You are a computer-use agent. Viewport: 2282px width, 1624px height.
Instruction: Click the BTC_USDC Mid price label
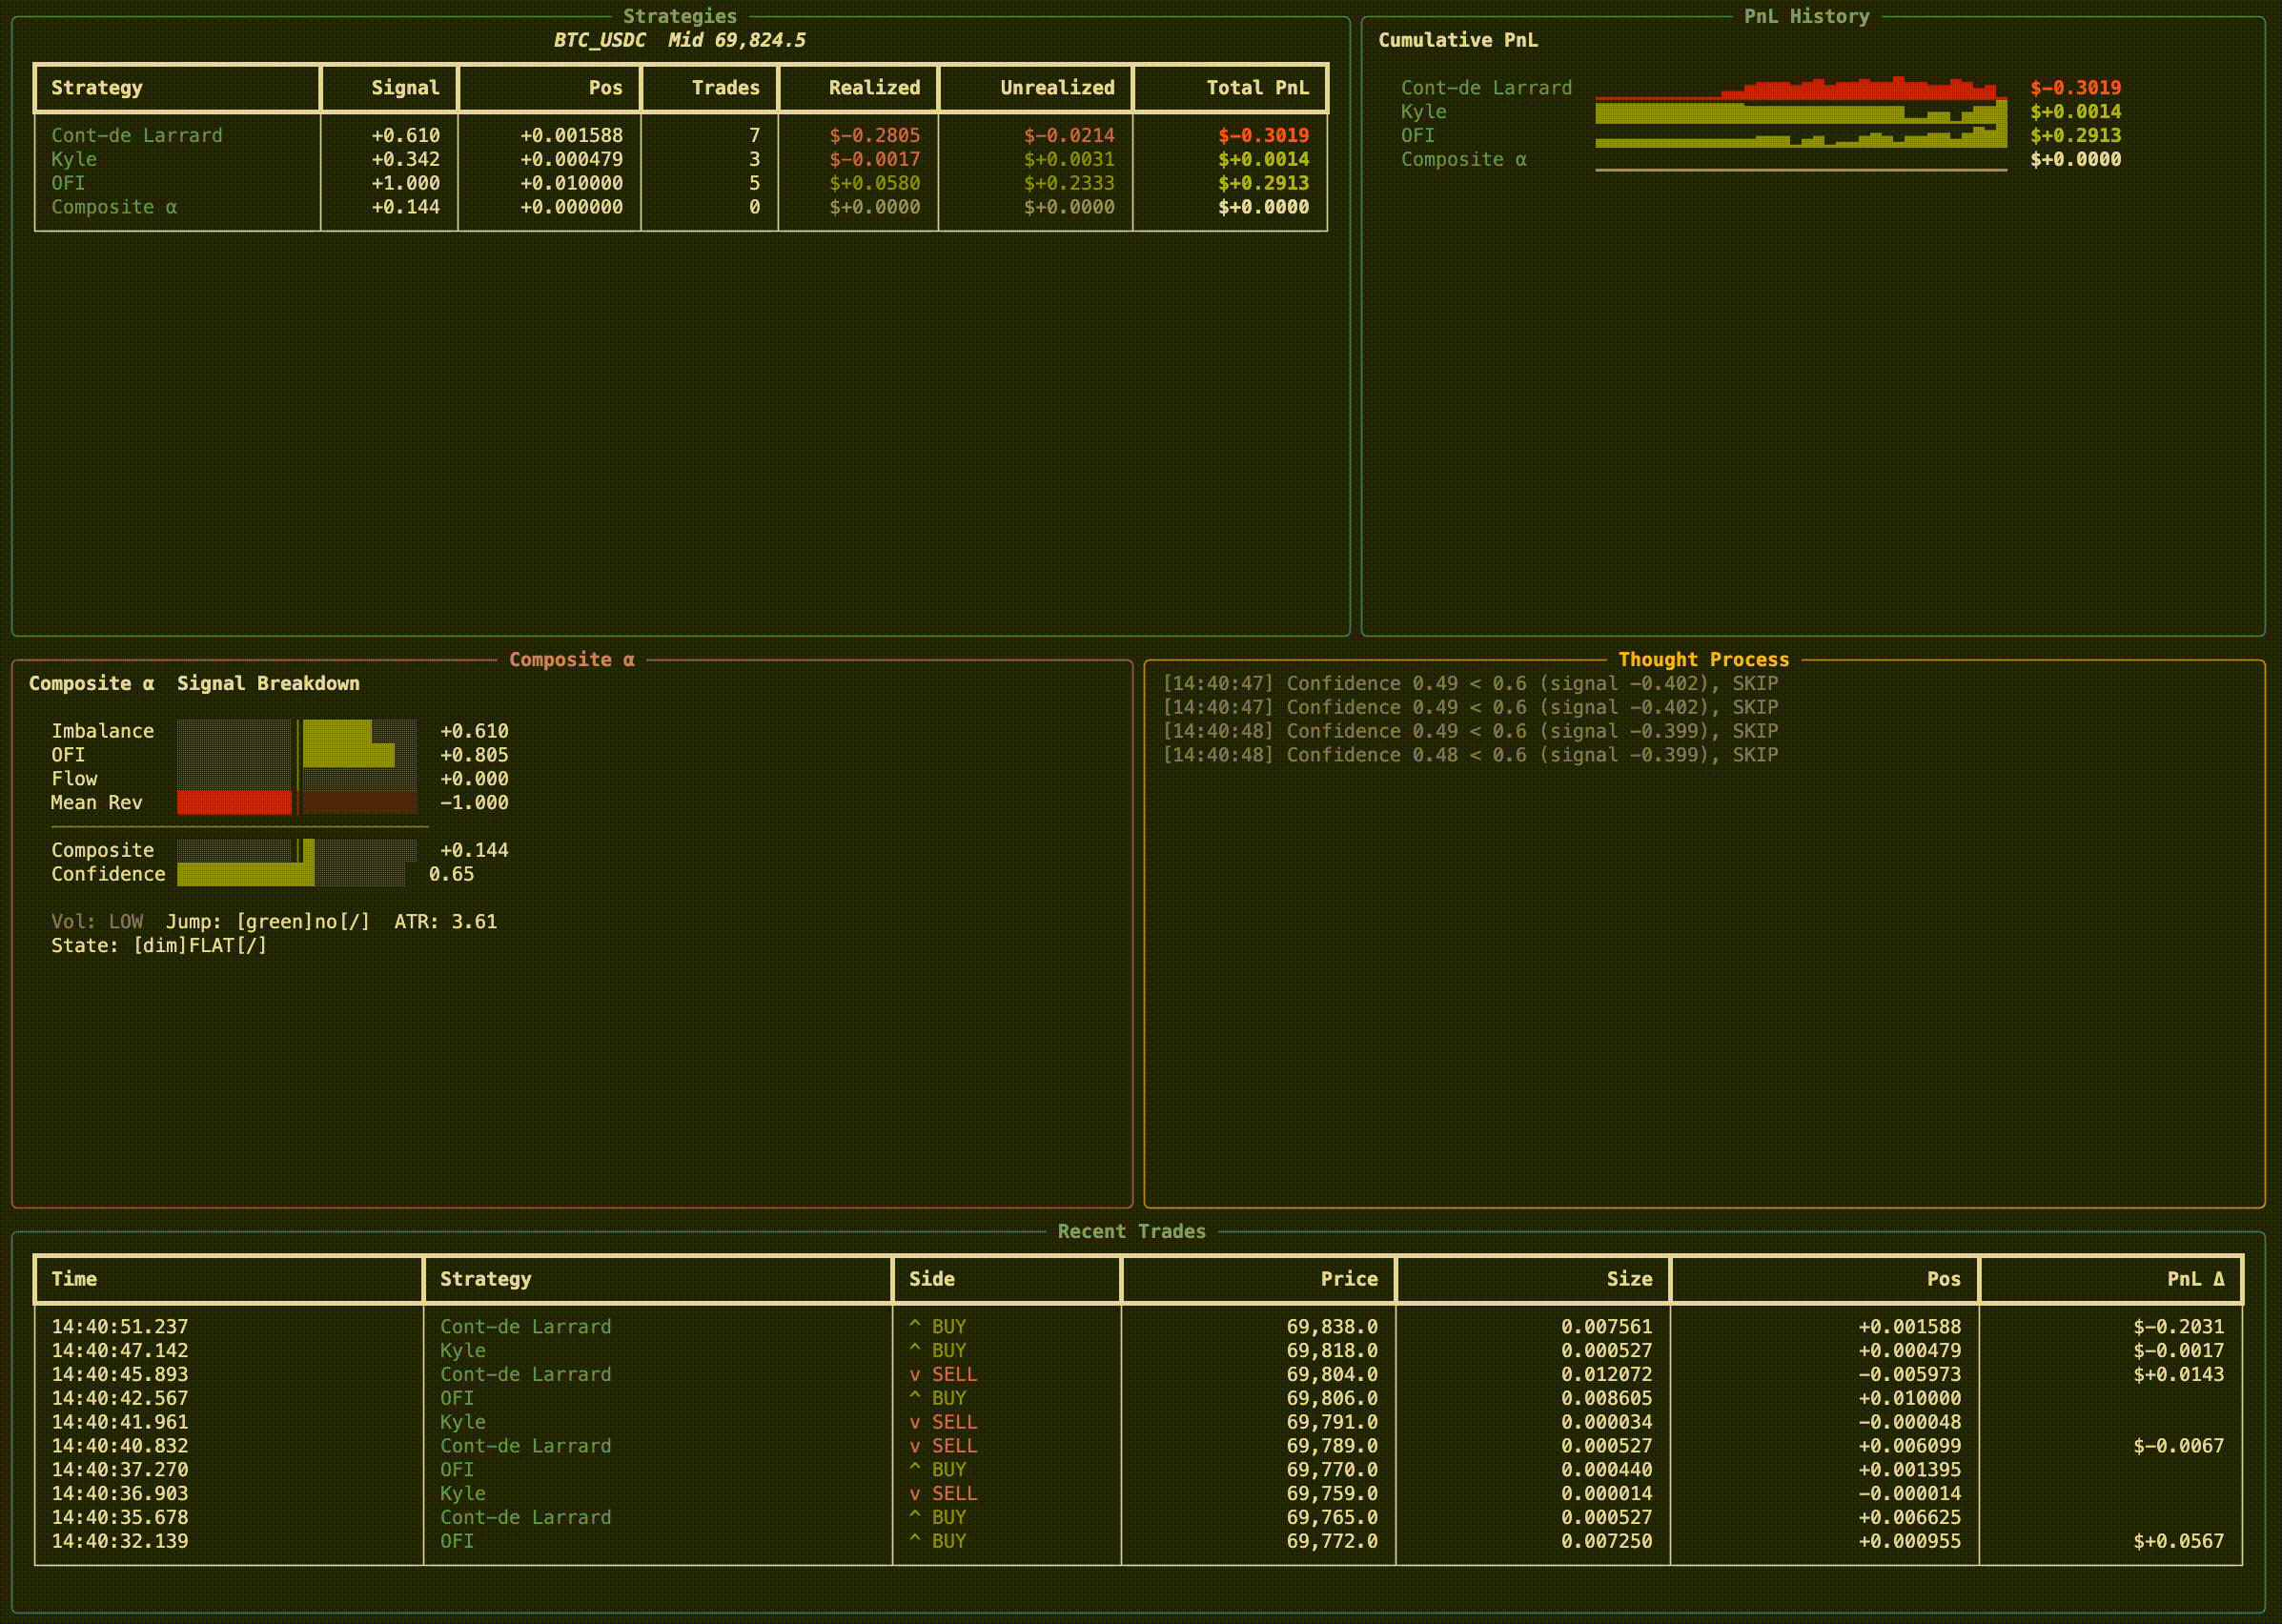click(x=680, y=41)
